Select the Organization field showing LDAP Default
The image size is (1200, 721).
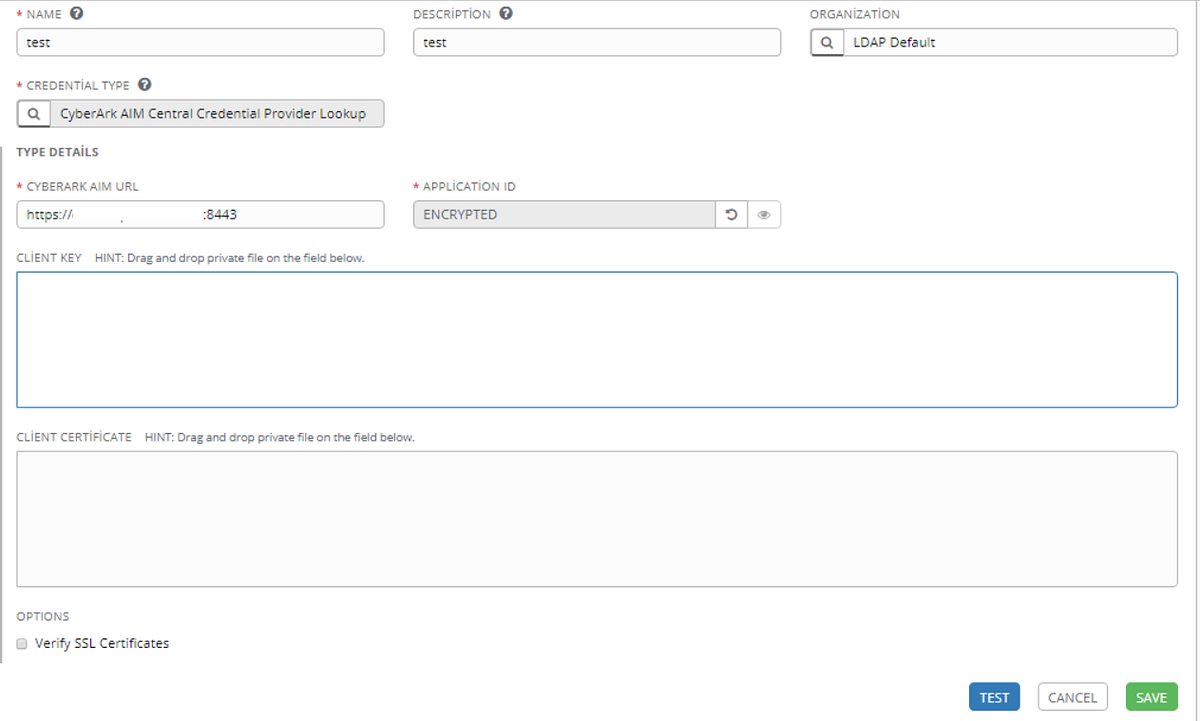(x=1010, y=42)
